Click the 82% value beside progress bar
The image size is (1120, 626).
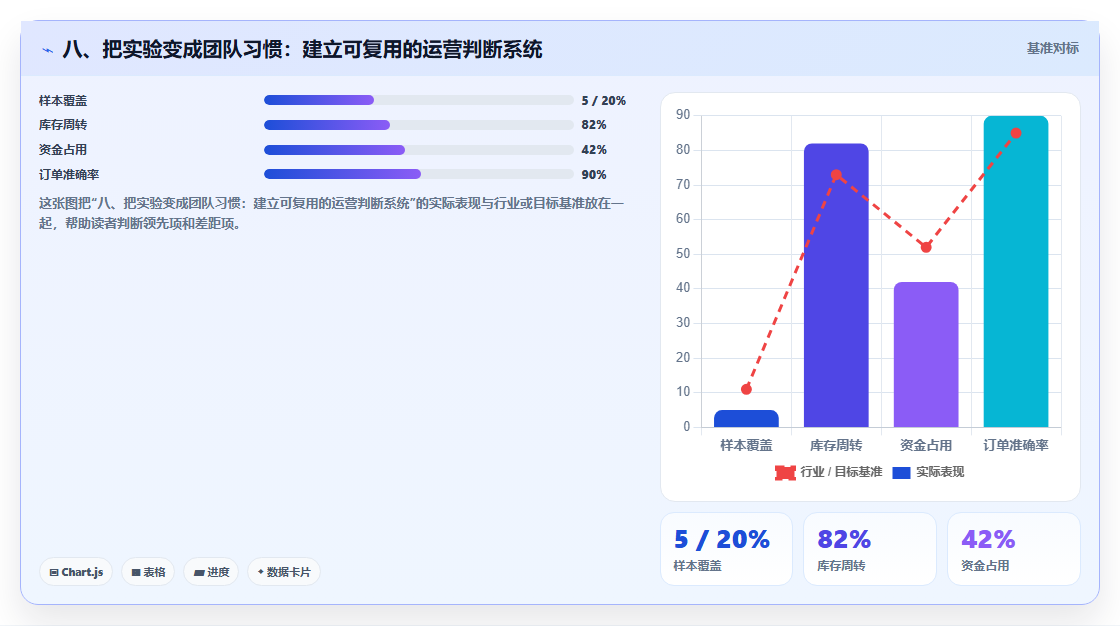pyautogui.click(x=594, y=125)
